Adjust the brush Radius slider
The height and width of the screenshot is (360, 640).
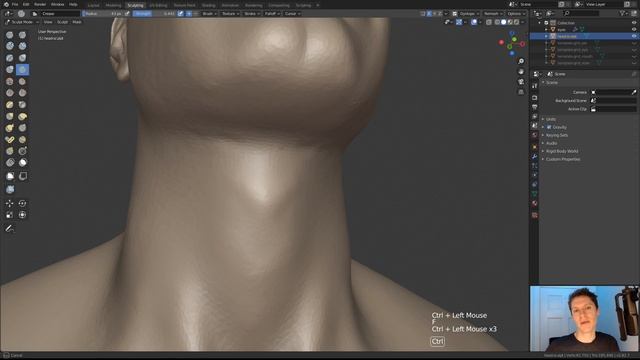point(102,13)
